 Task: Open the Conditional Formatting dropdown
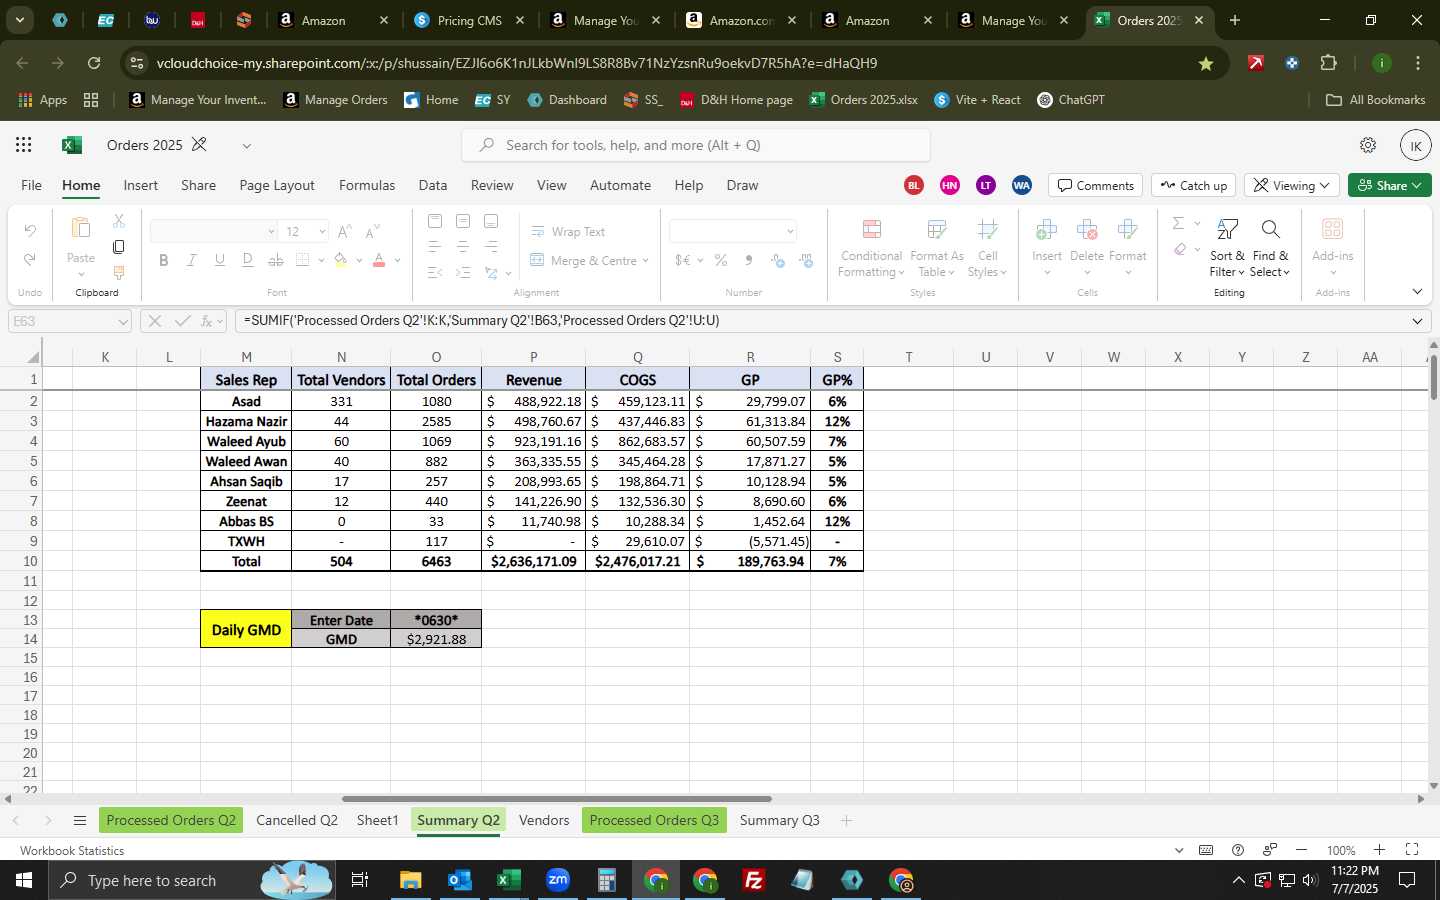pyautogui.click(x=872, y=248)
